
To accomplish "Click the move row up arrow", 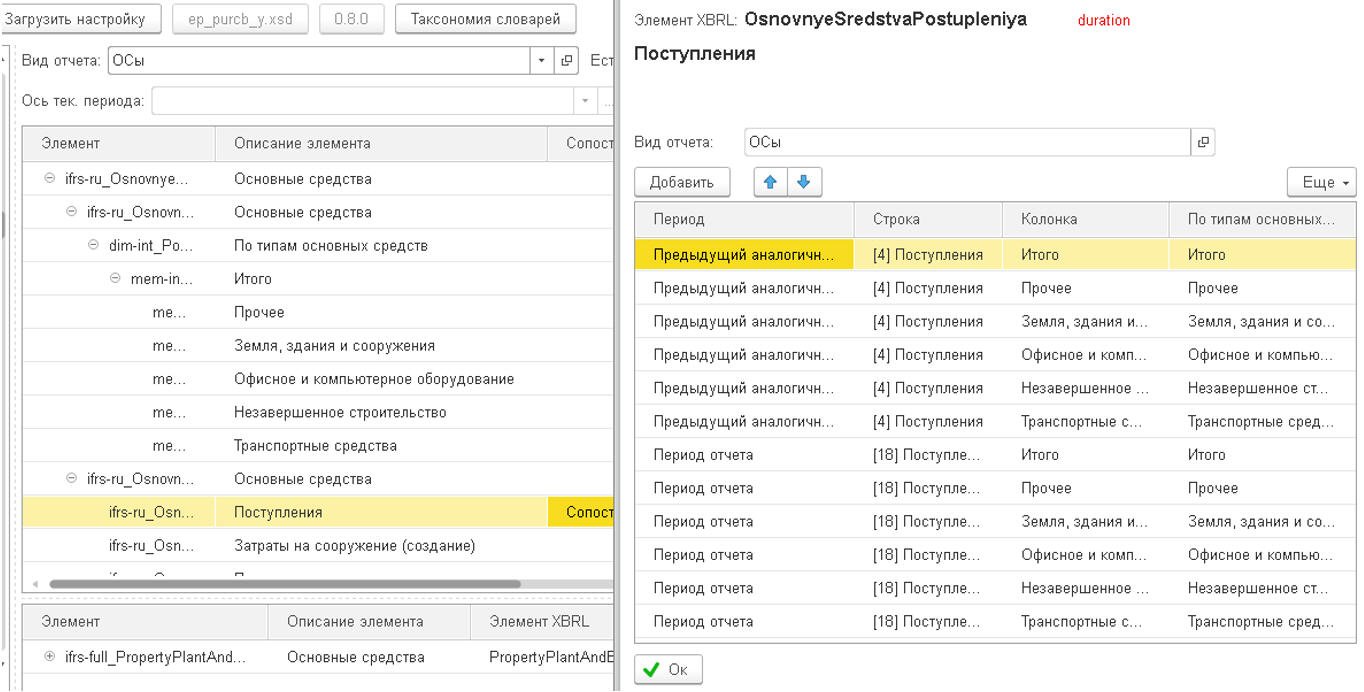I will click(770, 182).
